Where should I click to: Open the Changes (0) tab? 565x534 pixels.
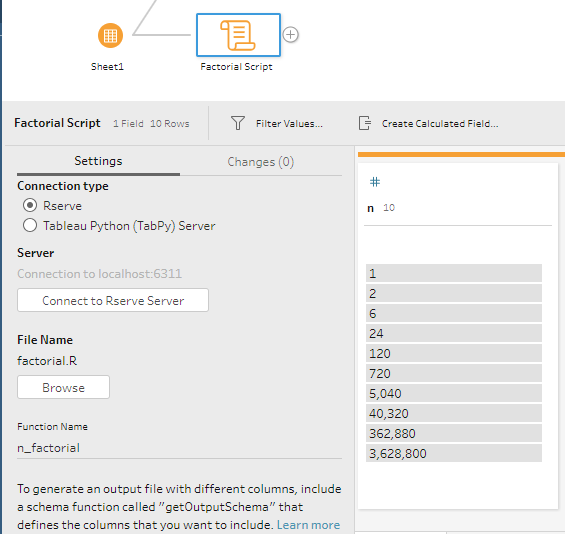[261, 162]
